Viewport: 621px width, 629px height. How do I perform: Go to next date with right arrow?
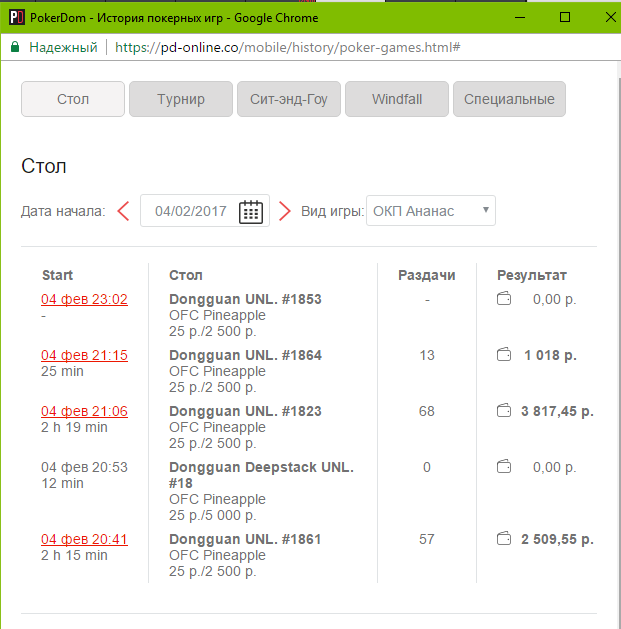(284, 211)
